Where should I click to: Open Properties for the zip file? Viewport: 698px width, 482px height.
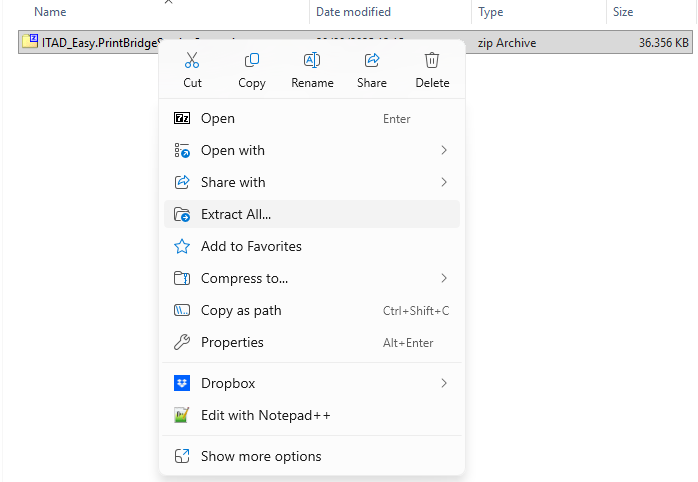coord(232,342)
